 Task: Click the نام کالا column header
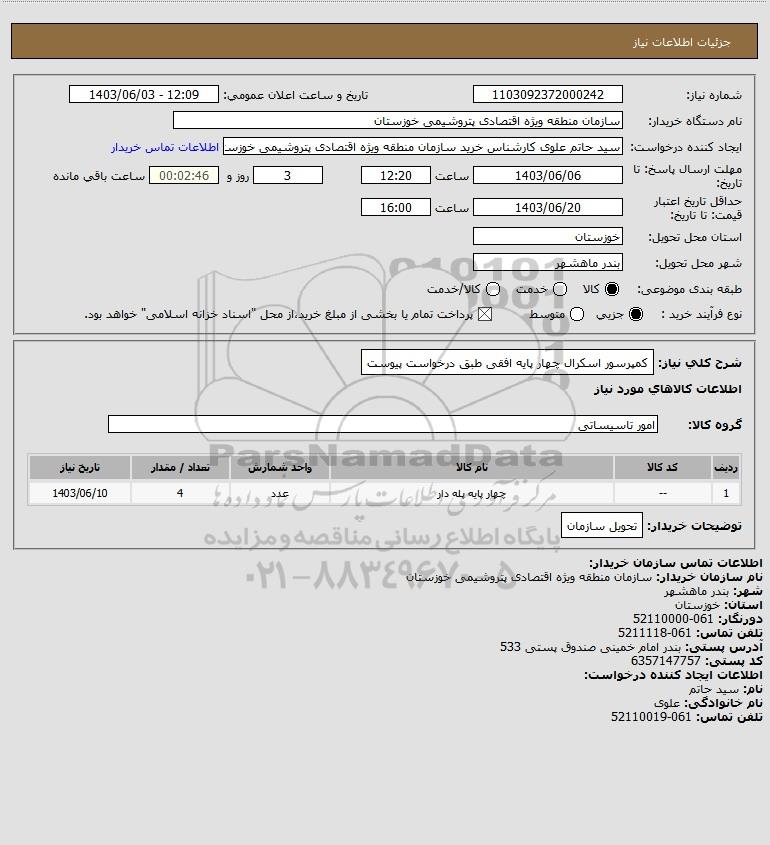coord(471,468)
